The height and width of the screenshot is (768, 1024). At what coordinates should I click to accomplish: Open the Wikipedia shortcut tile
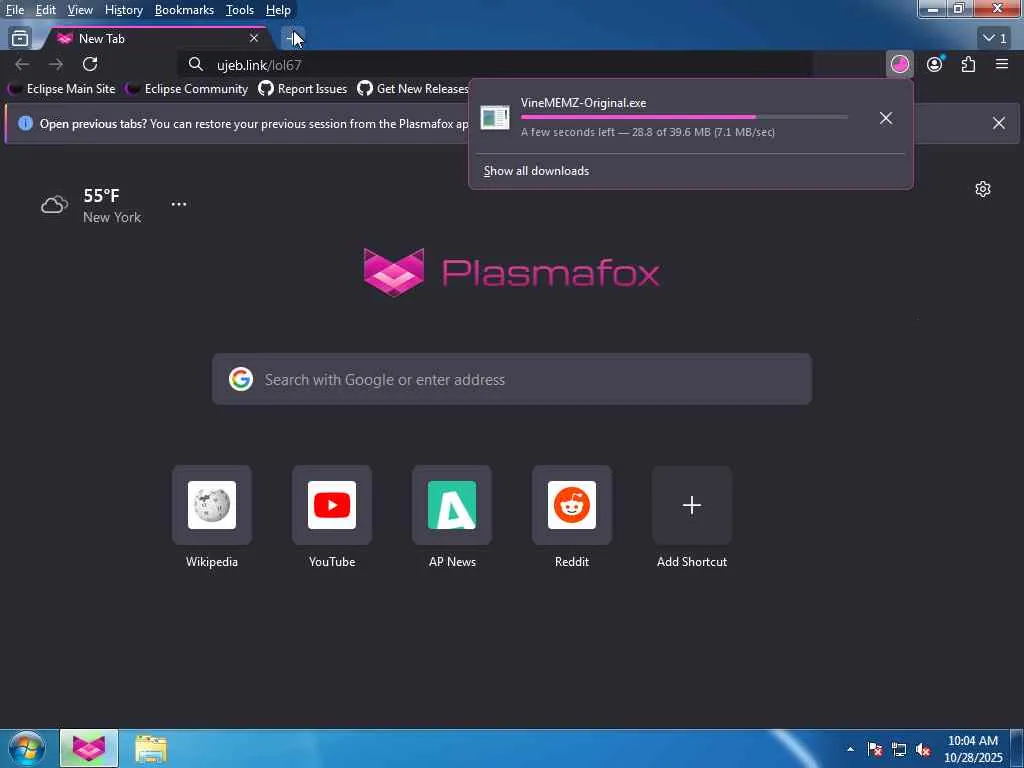(212, 505)
